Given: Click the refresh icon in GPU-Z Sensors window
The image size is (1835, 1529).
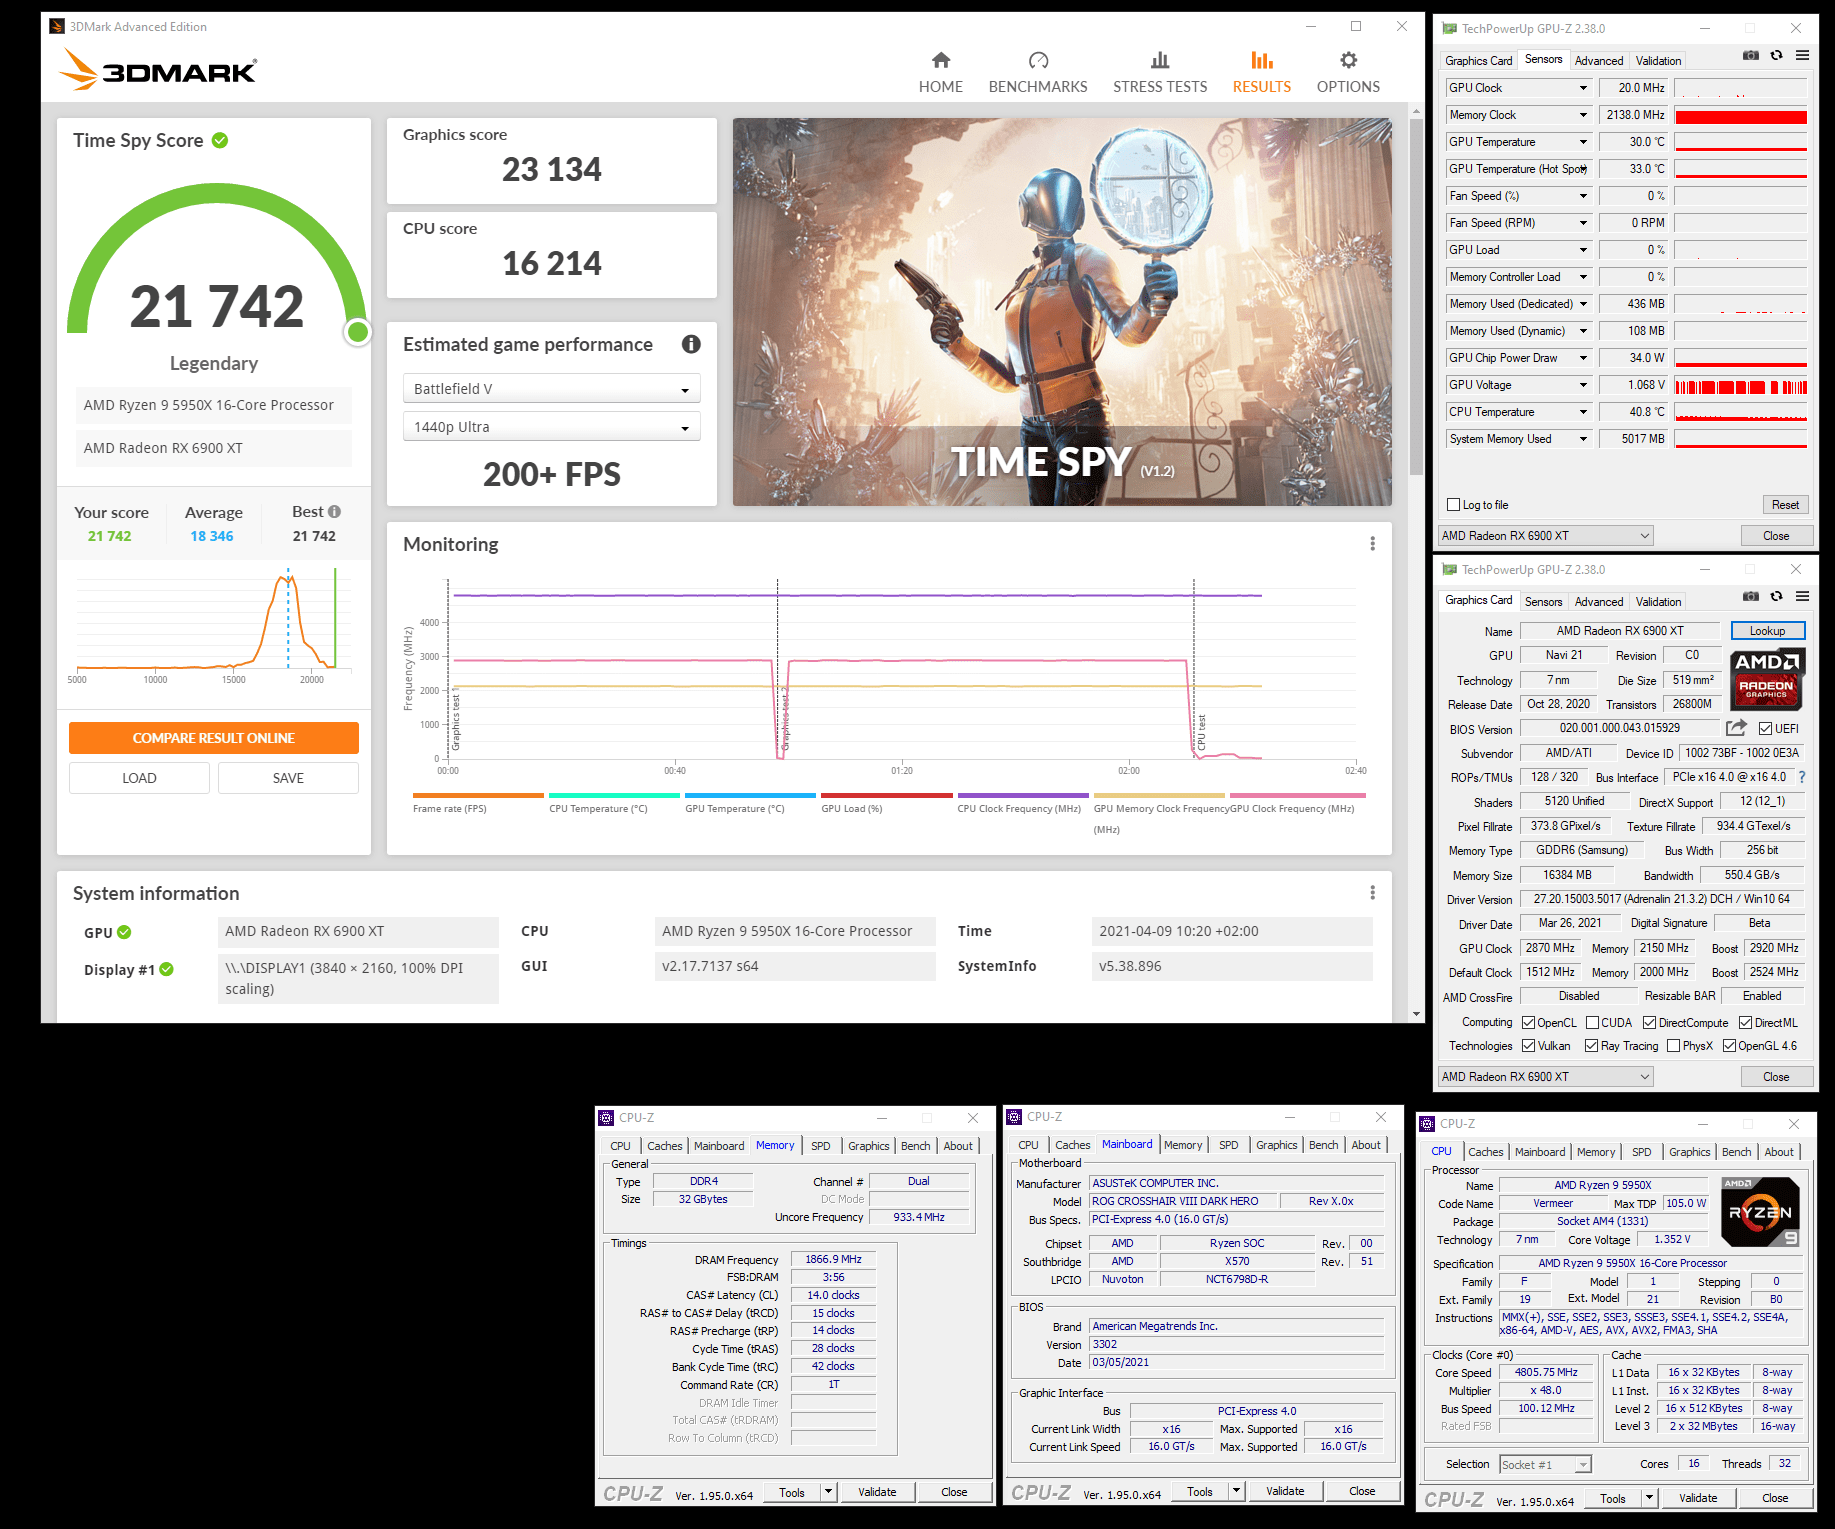Looking at the screenshot, I should (1777, 56).
